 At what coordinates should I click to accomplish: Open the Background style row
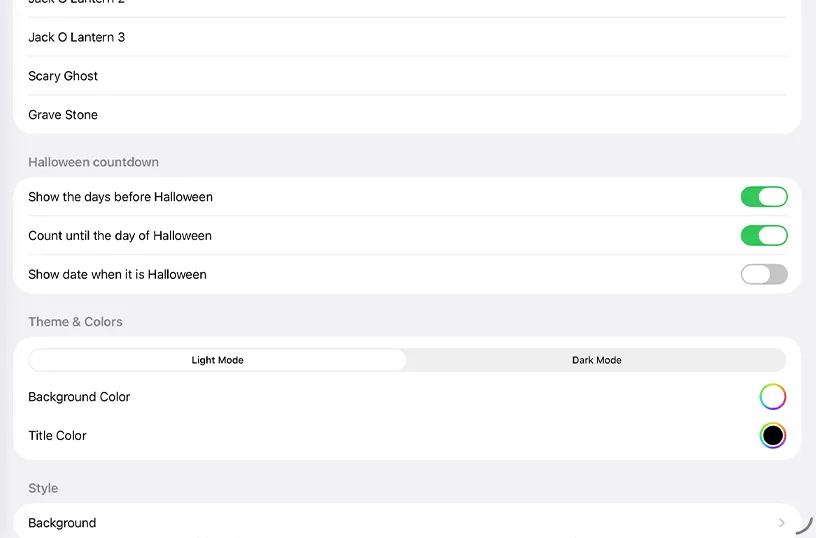(407, 522)
